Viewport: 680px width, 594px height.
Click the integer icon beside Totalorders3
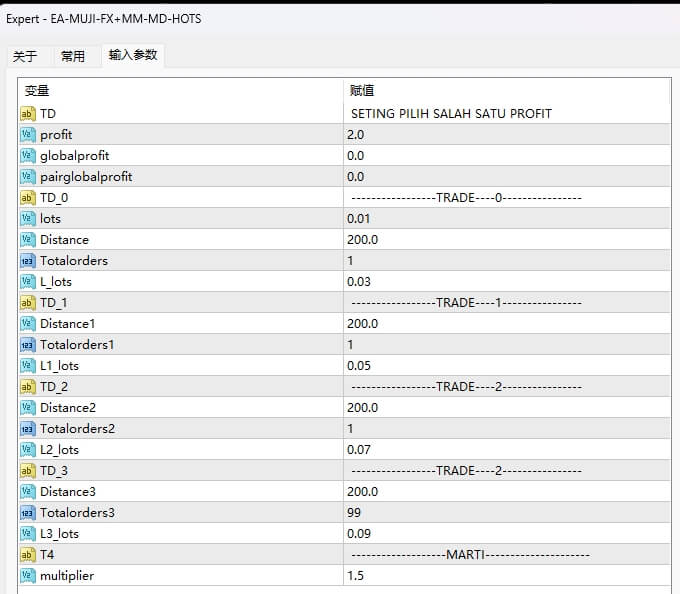coord(27,512)
